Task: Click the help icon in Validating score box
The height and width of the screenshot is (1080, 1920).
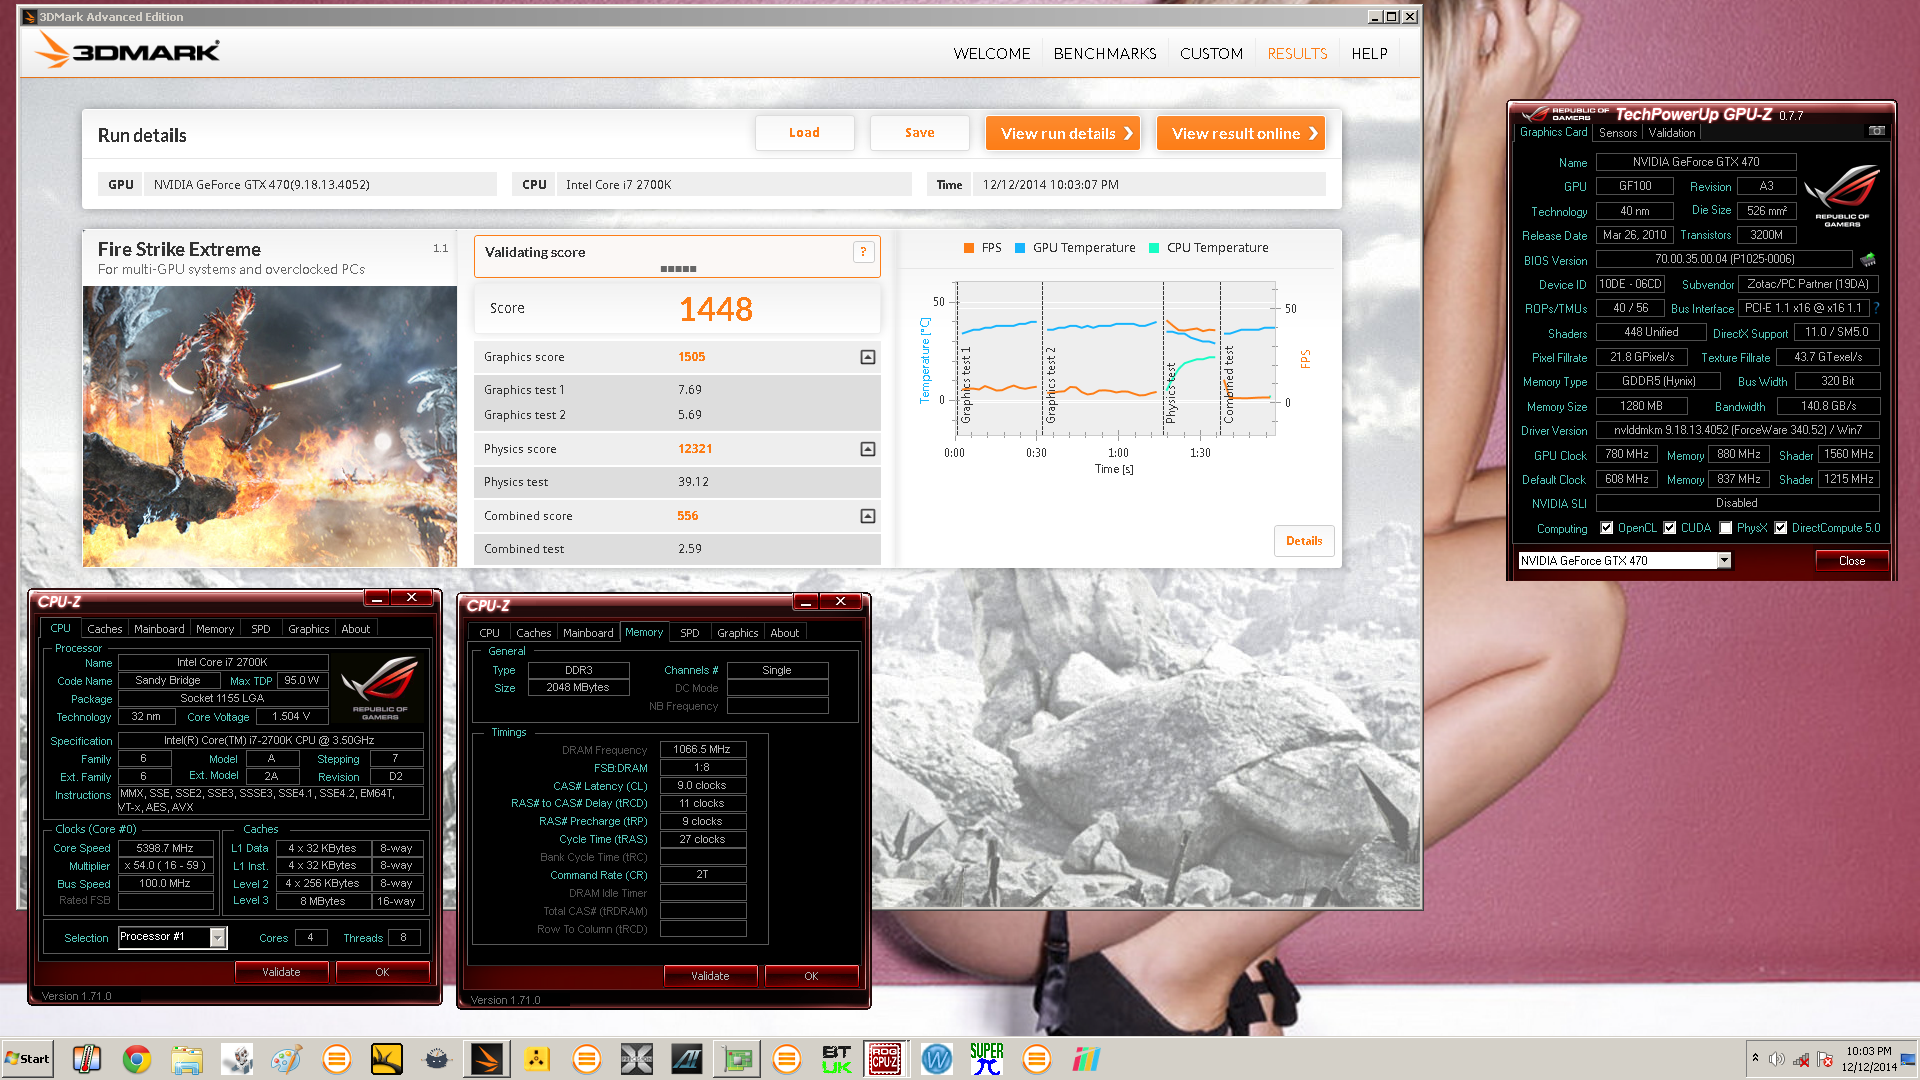Action: point(863,252)
